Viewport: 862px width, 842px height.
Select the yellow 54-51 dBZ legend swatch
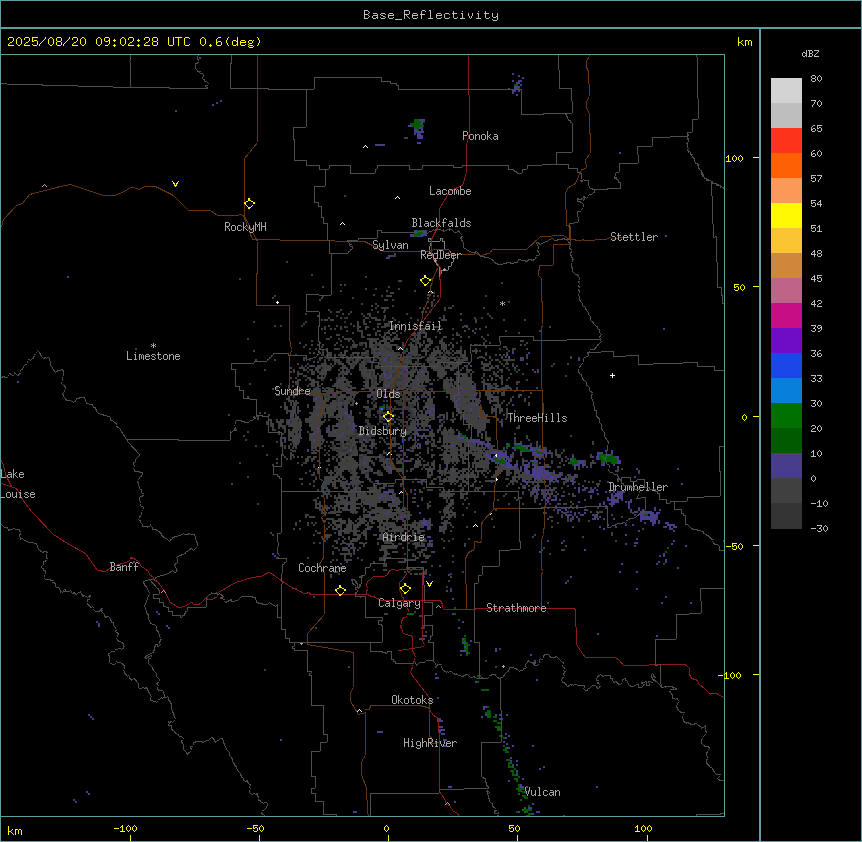click(x=786, y=215)
